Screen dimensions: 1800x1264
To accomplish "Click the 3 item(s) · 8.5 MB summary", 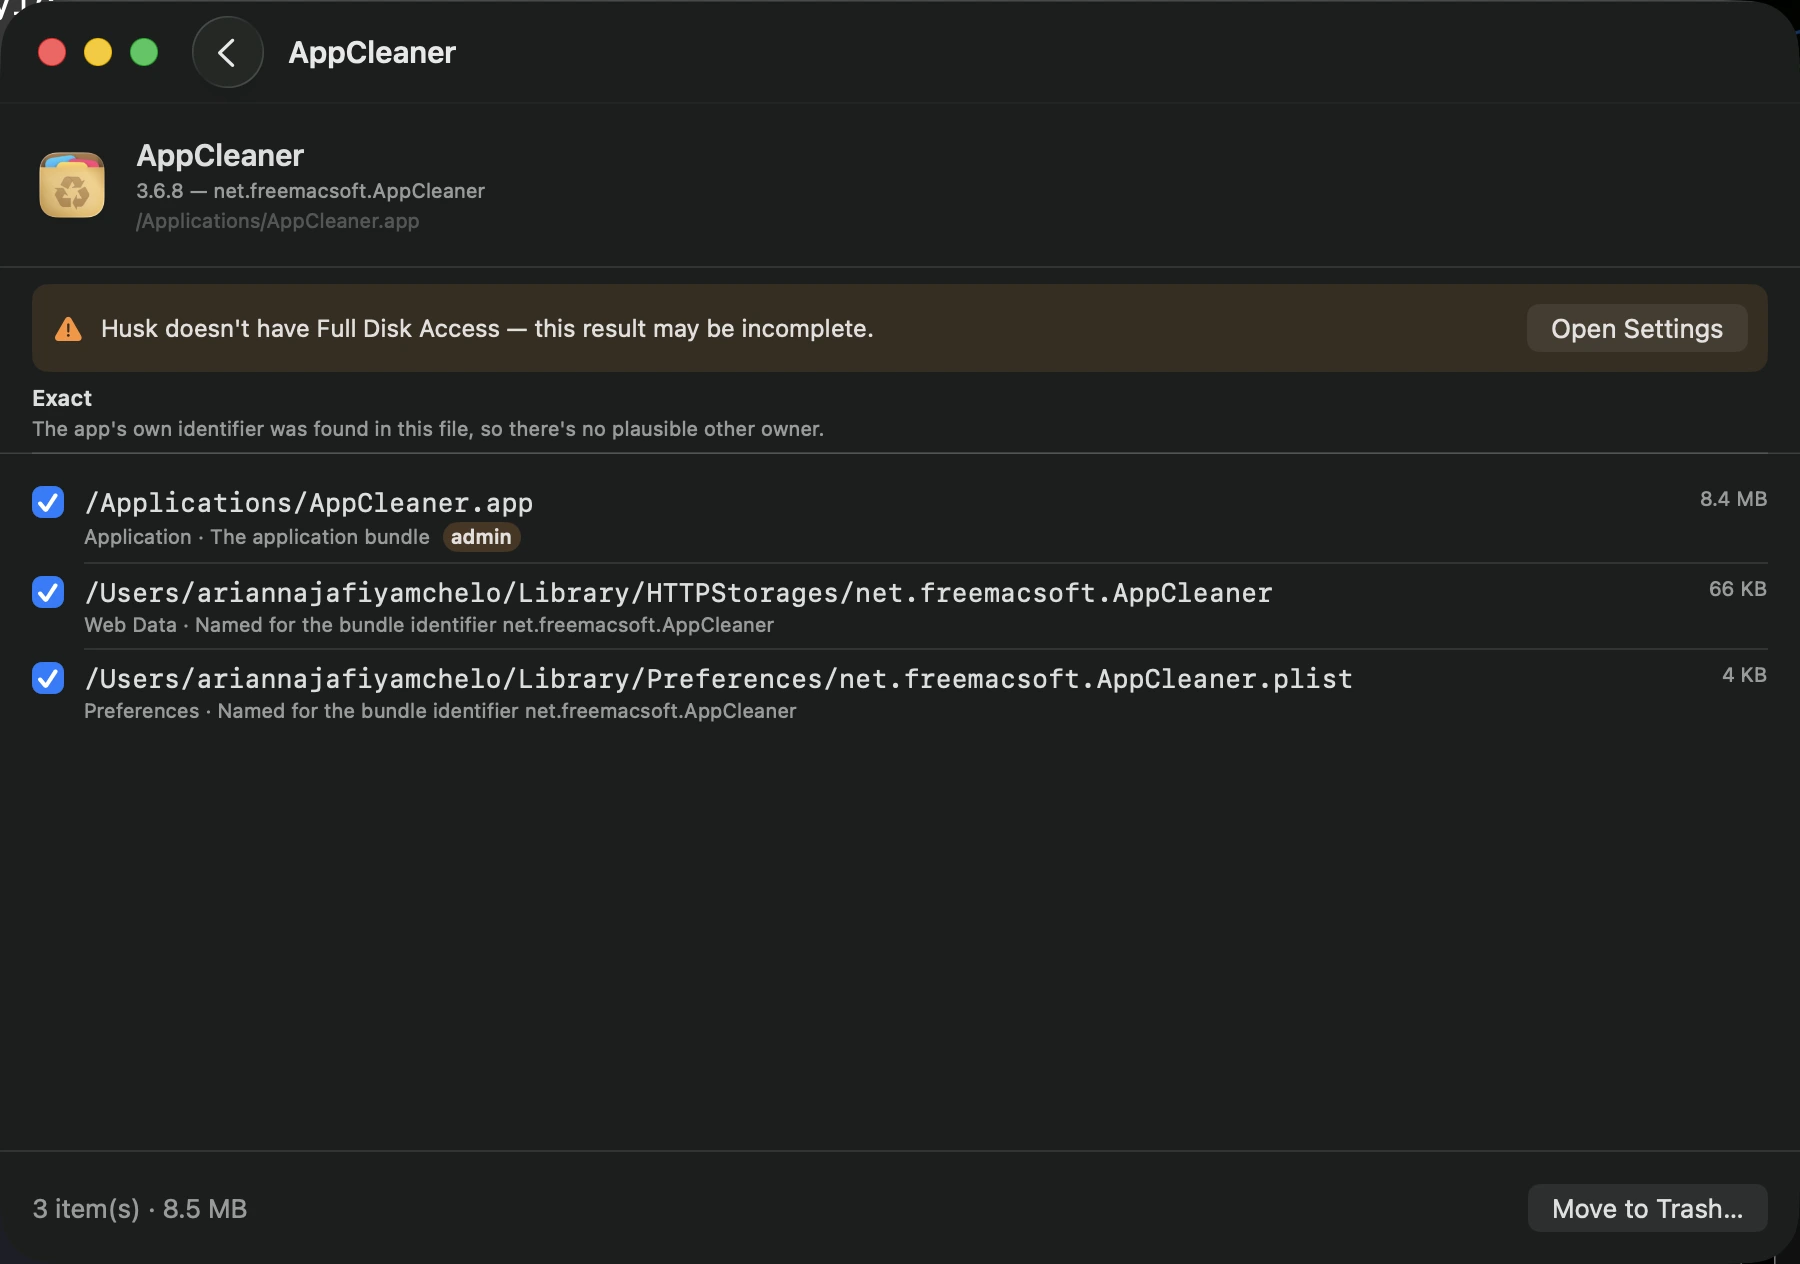I will [140, 1209].
